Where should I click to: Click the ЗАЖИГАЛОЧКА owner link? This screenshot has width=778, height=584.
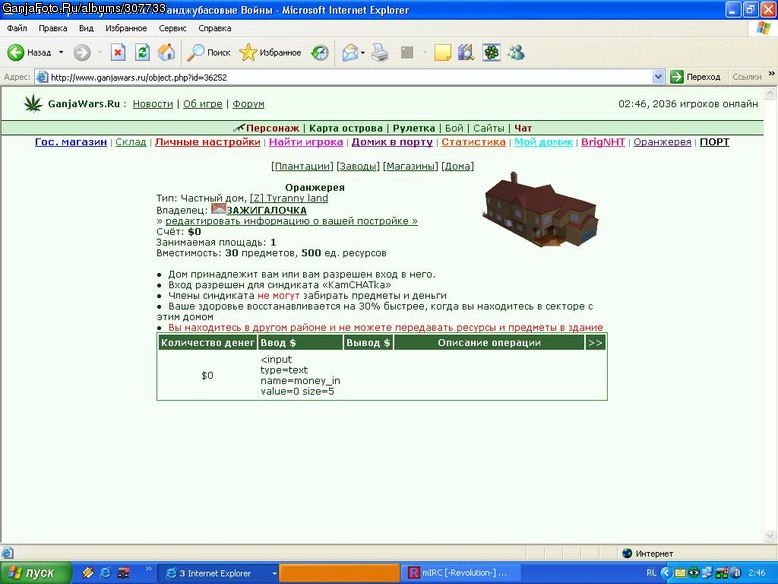click(266, 210)
